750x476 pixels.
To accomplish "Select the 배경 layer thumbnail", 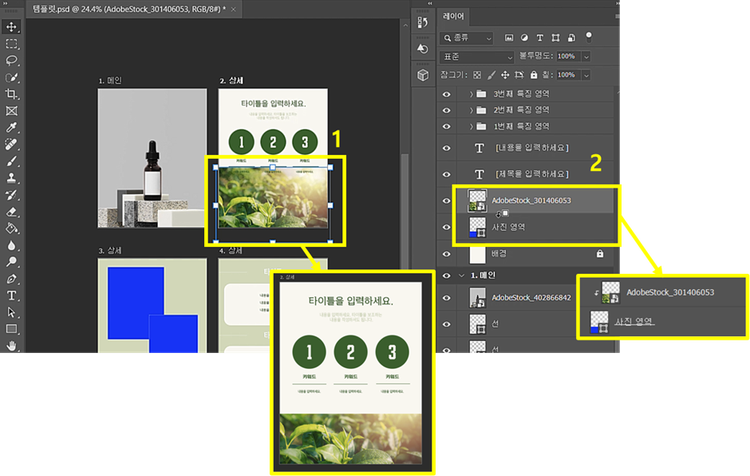I will point(477,254).
